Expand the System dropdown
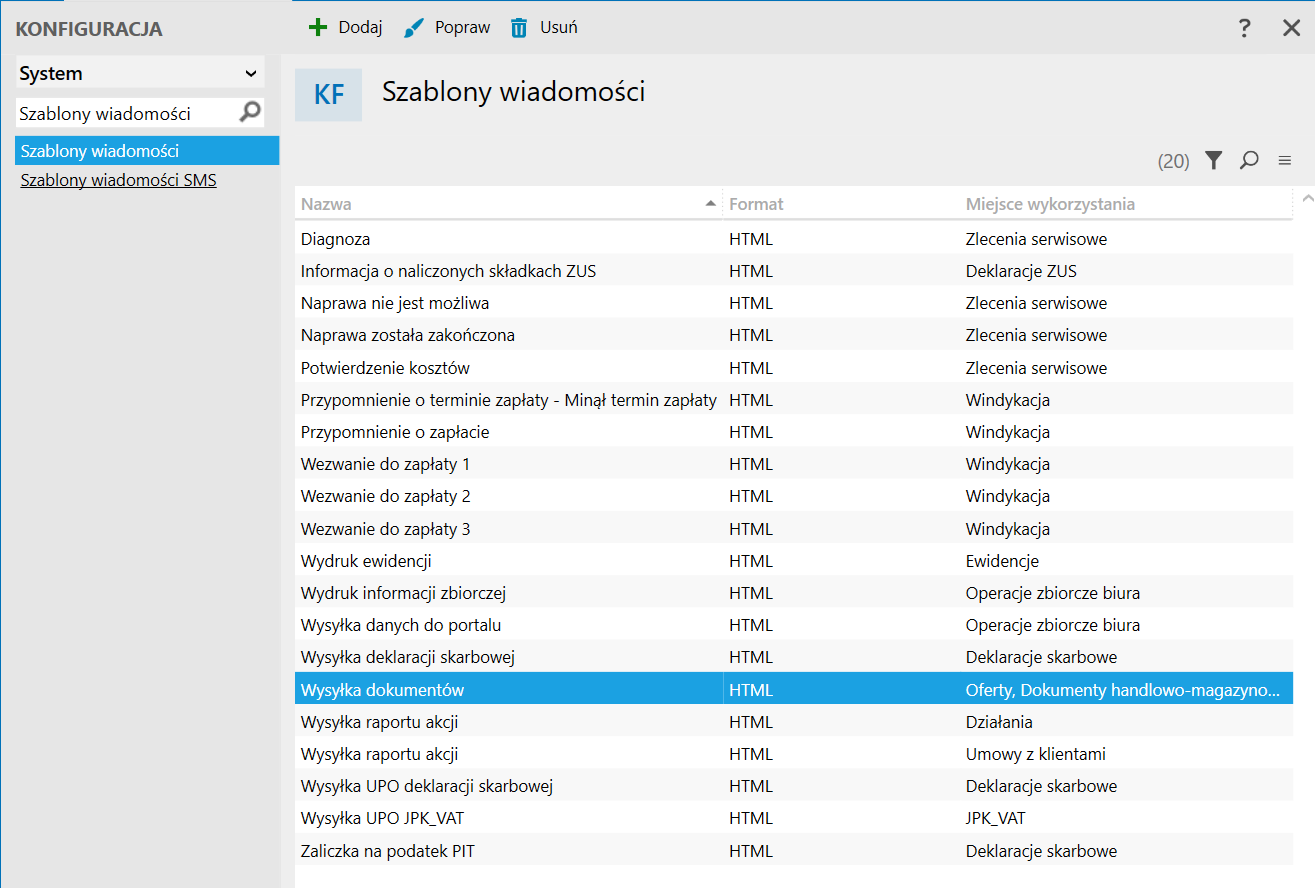1315x888 pixels. [x=250, y=74]
